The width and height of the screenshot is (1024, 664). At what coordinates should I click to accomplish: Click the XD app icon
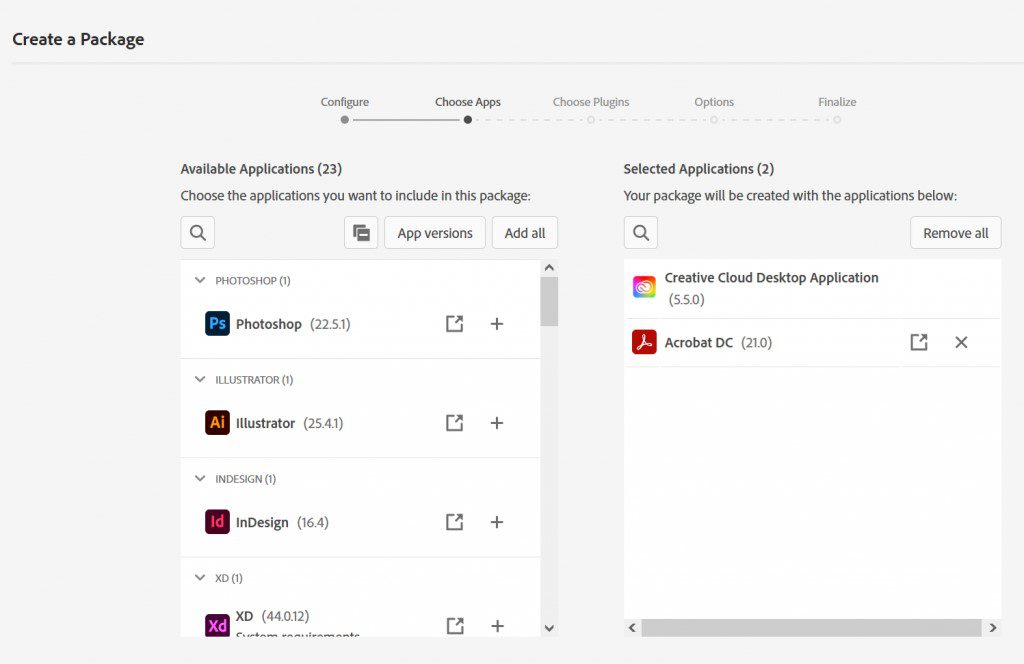coord(218,626)
